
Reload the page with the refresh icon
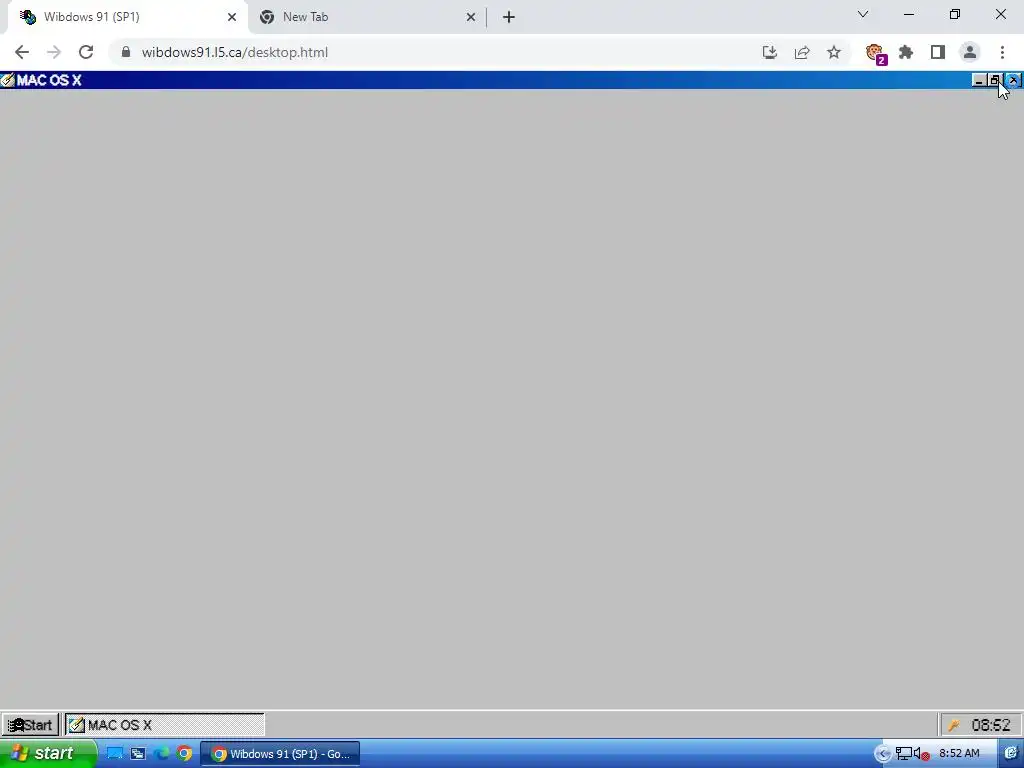(86, 52)
